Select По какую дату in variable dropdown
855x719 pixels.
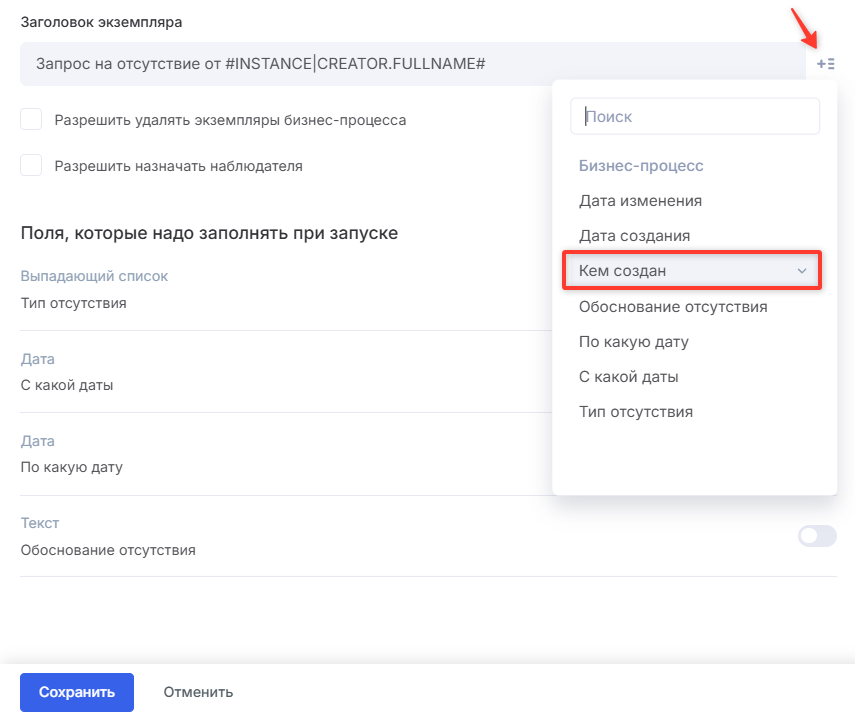click(634, 342)
